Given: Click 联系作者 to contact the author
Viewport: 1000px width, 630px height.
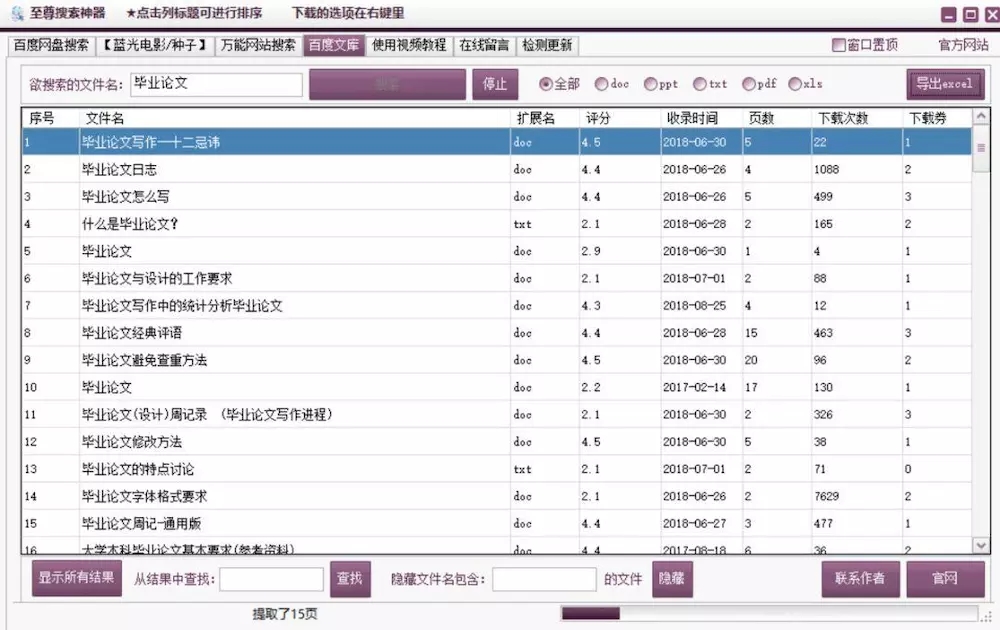Looking at the screenshot, I should point(860,578).
